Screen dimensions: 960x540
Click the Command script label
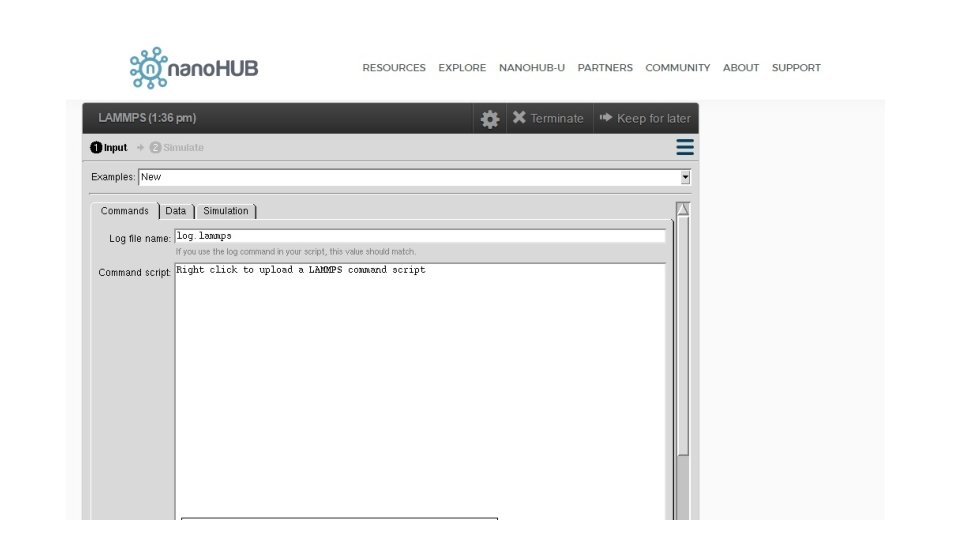coord(134,272)
